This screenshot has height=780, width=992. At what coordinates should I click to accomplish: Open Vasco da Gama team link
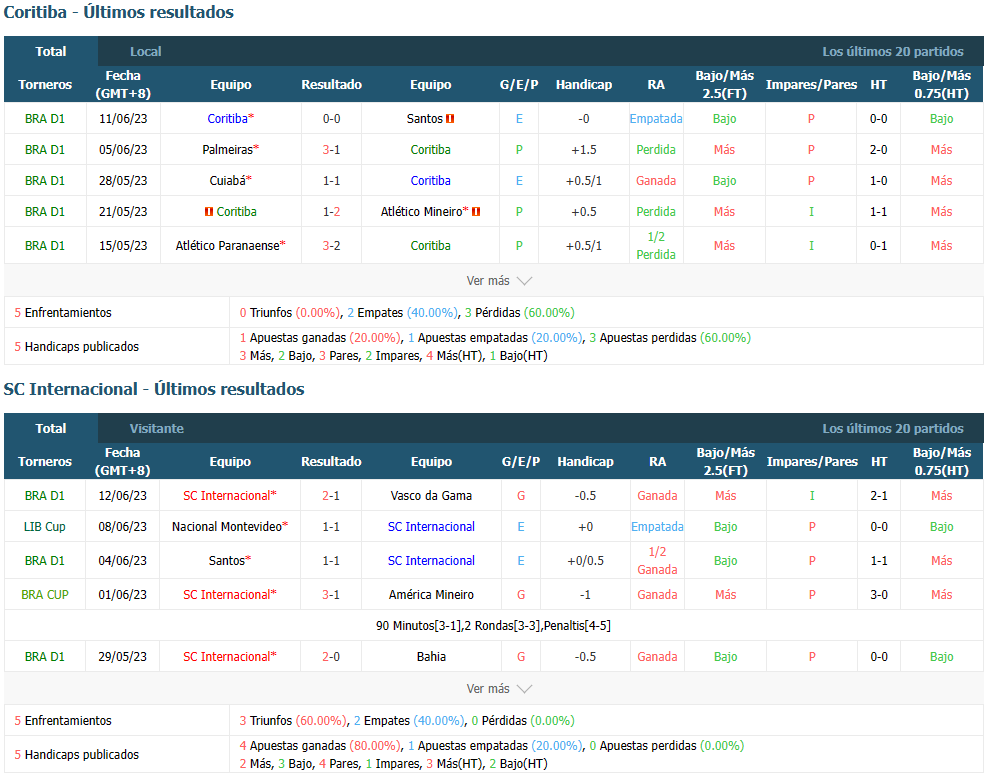[x=431, y=495]
